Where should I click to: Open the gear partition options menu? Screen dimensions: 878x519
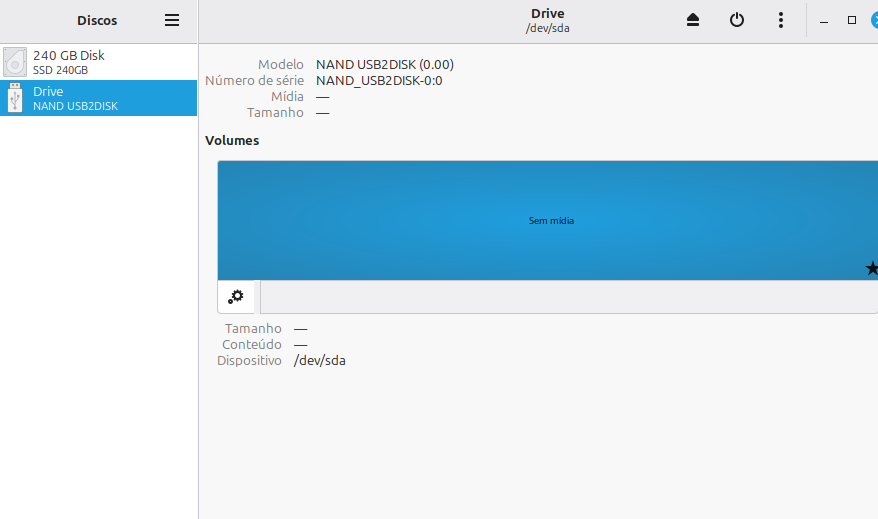tap(236, 297)
